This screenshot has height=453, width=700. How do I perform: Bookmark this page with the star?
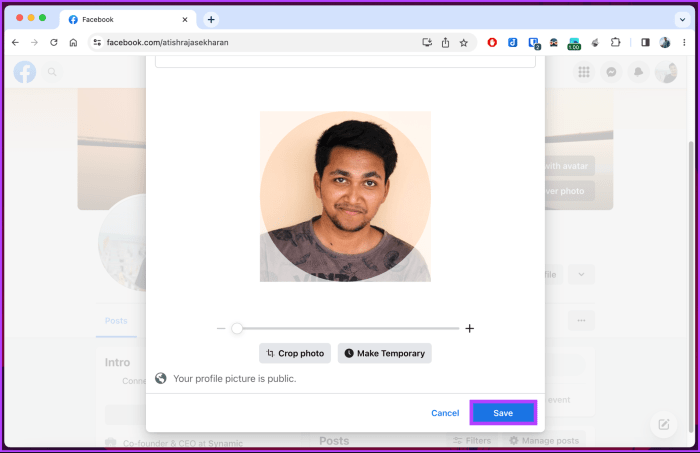point(464,42)
